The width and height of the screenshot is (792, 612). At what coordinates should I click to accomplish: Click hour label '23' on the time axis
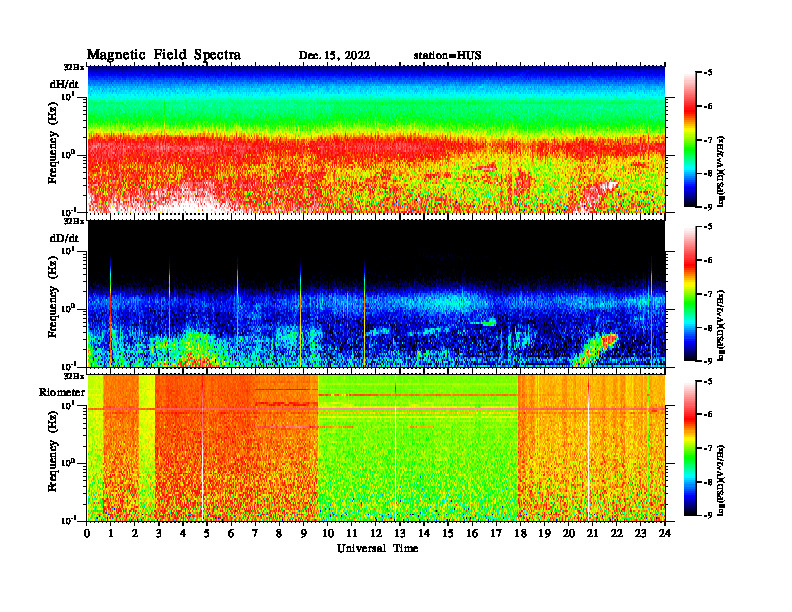640,534
